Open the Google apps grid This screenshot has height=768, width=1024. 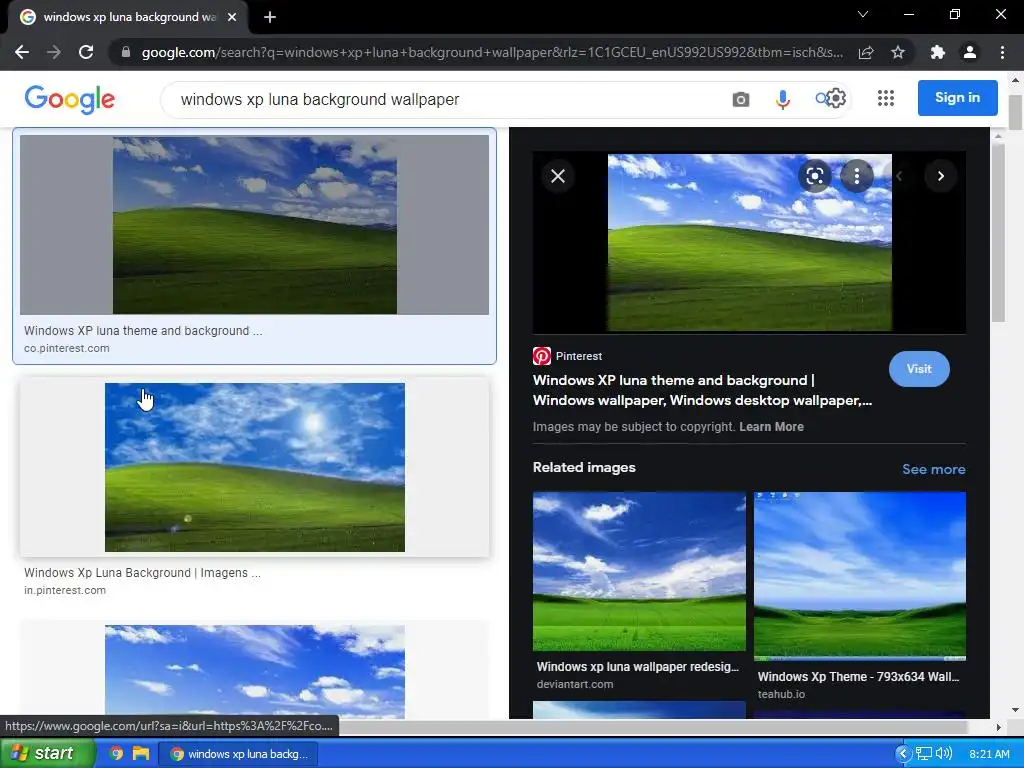point(886,98)
